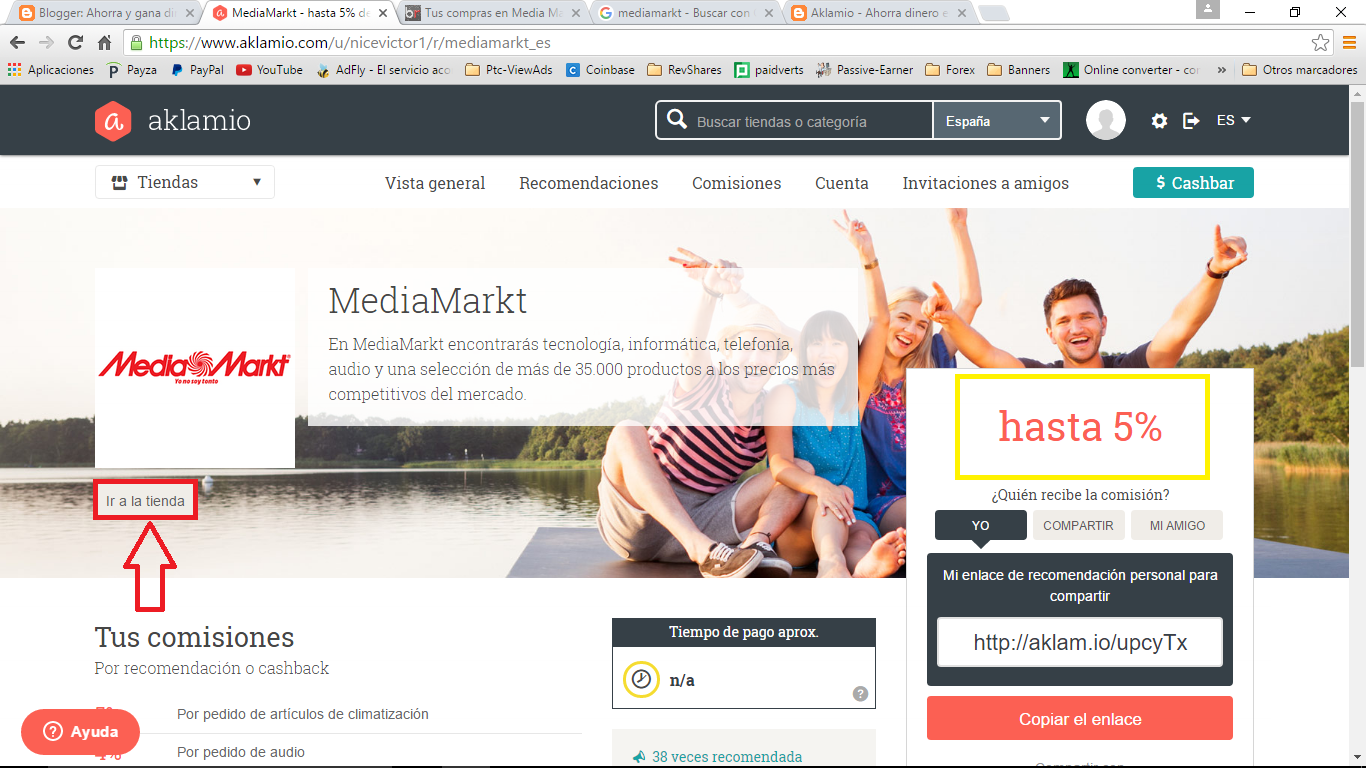
Task: Click in the Buscar tiendas search field
Action: coord(795,121)
